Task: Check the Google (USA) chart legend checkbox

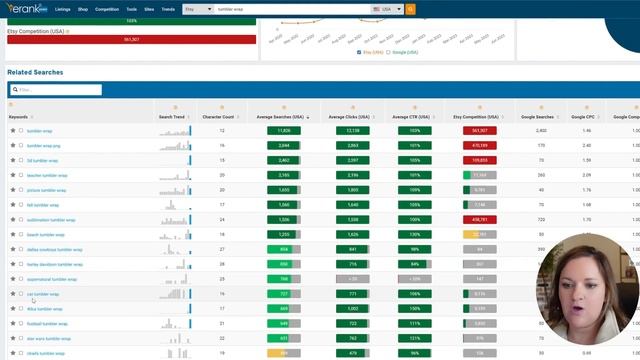Action: pos(388,52)
